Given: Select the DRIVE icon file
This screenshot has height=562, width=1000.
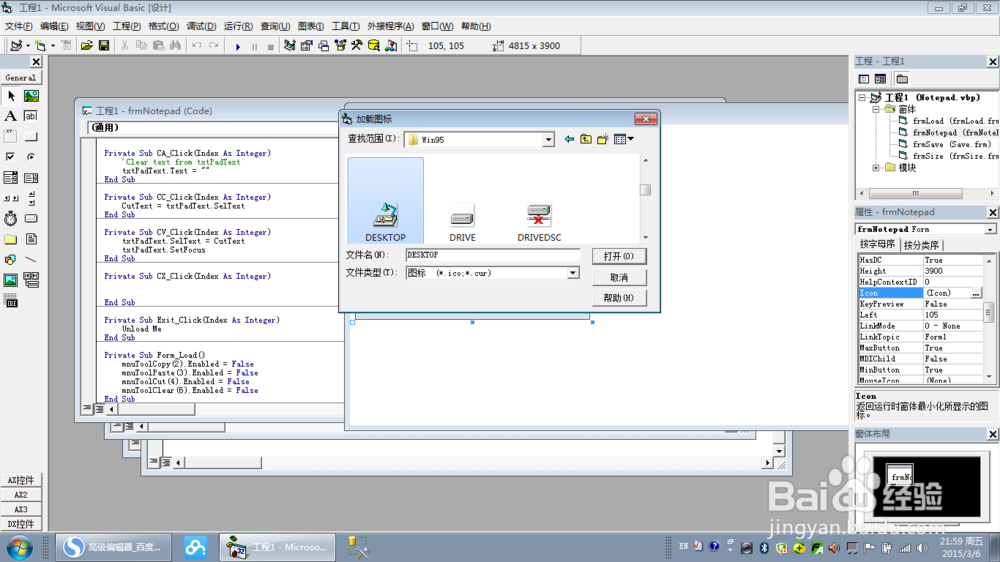Looking at the screenshot, I should click(x=462, y=222).
